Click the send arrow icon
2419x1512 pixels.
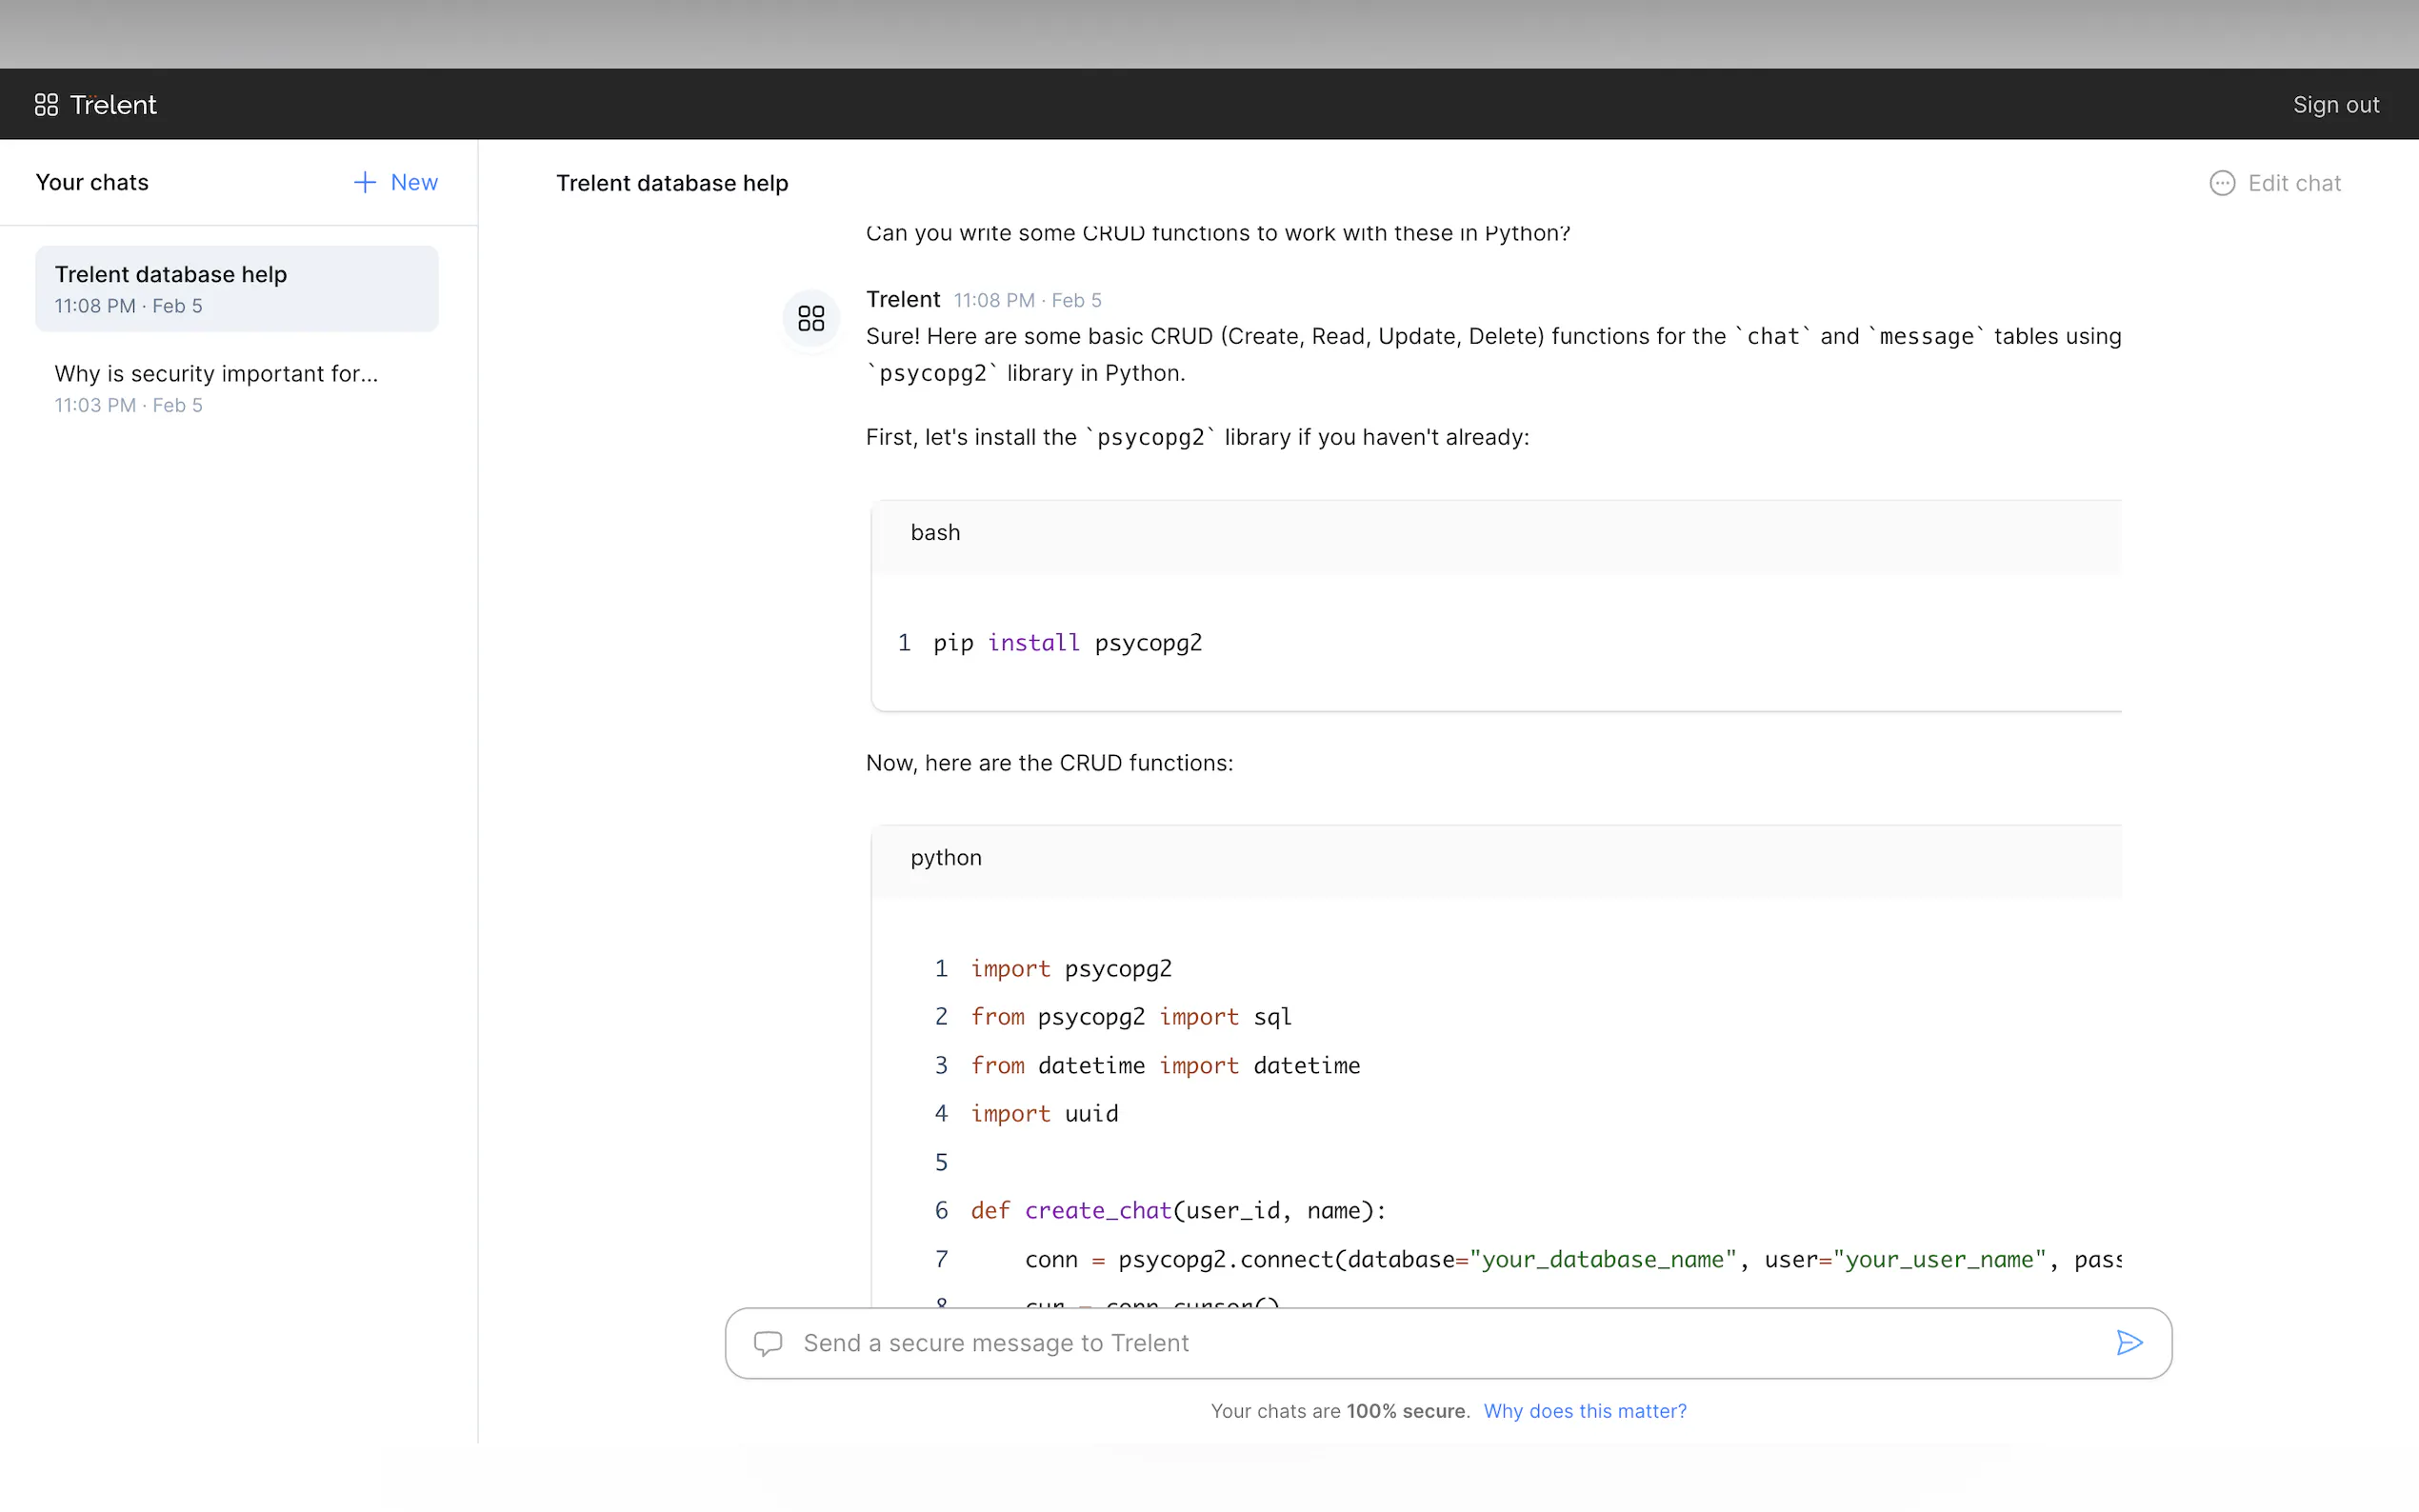pyautogui.click(x=2129, y=1343)
